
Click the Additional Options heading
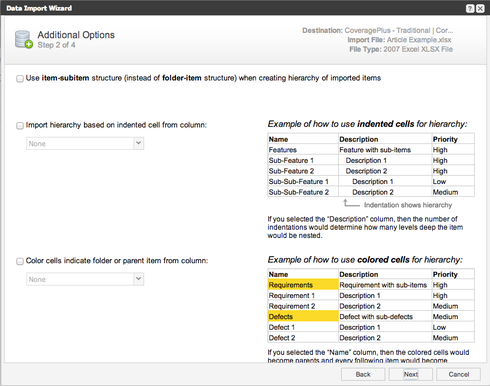(x=76, y=35)
